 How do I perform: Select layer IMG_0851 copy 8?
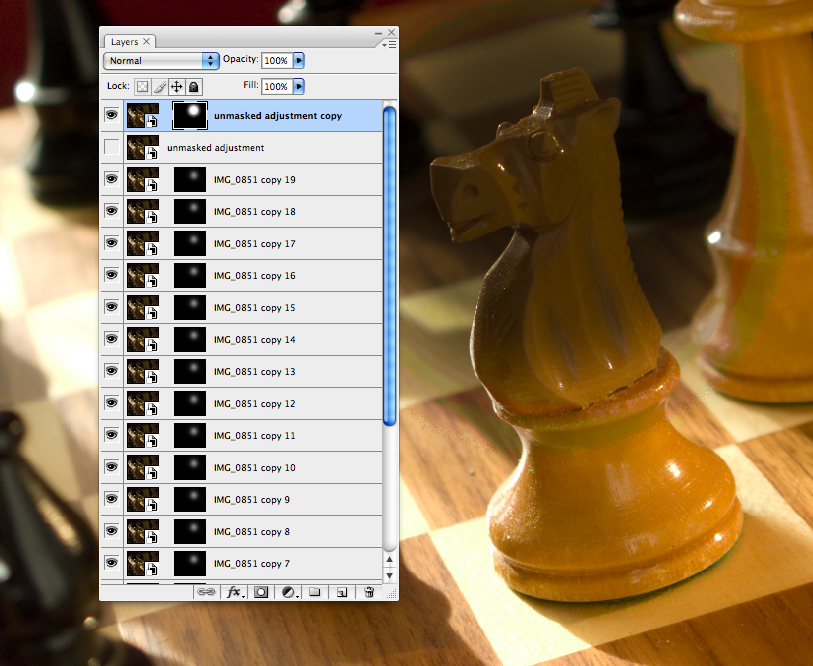(x=252, y=532)
